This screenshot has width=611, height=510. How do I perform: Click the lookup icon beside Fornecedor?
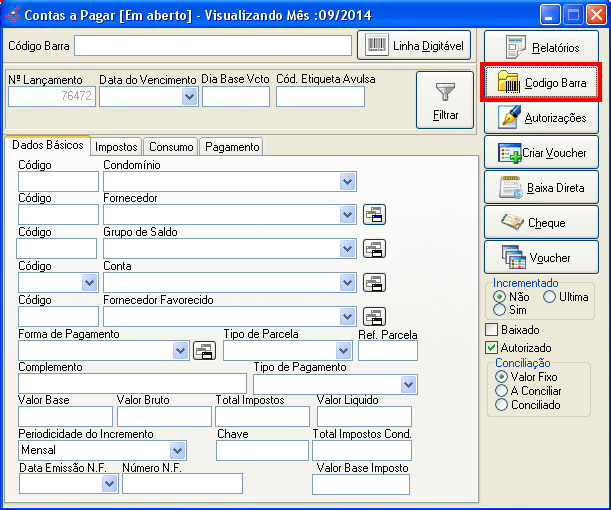click(374, 214)
